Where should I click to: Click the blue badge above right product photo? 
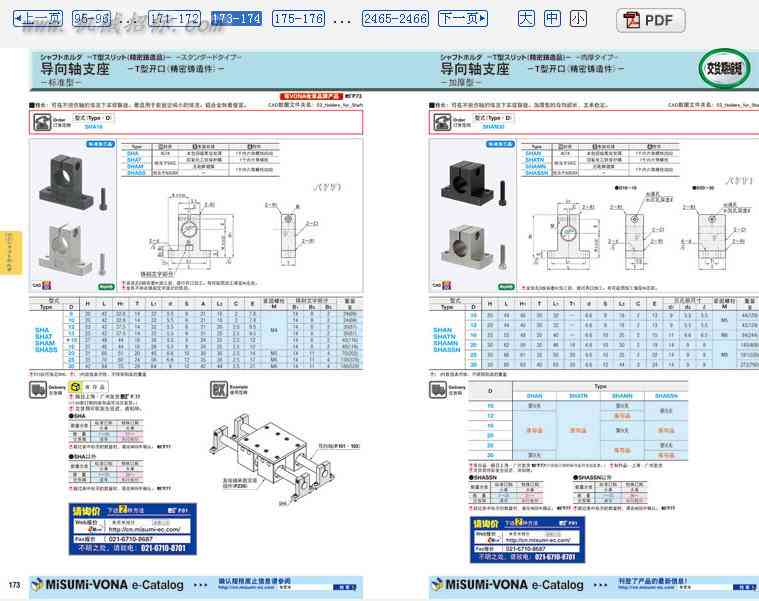(501, 144)
